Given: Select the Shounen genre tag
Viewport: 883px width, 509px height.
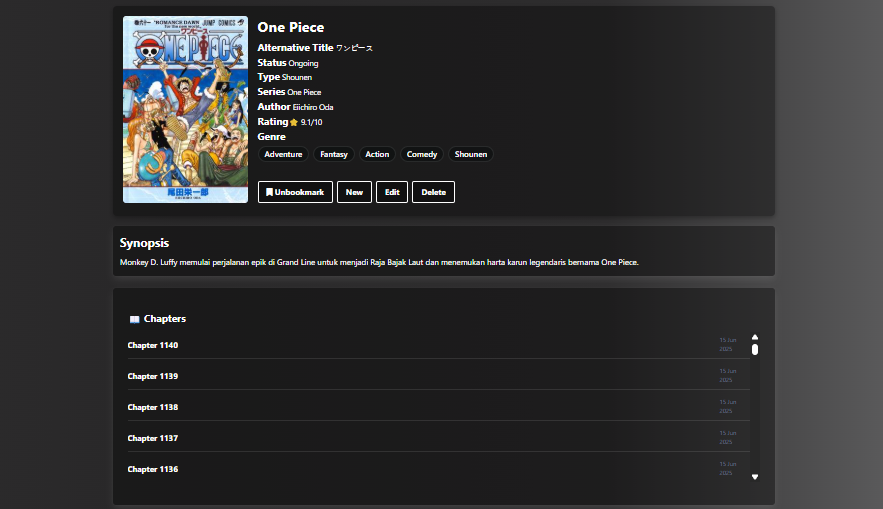Looking at the screenshot, I should (x=471, y=154).
